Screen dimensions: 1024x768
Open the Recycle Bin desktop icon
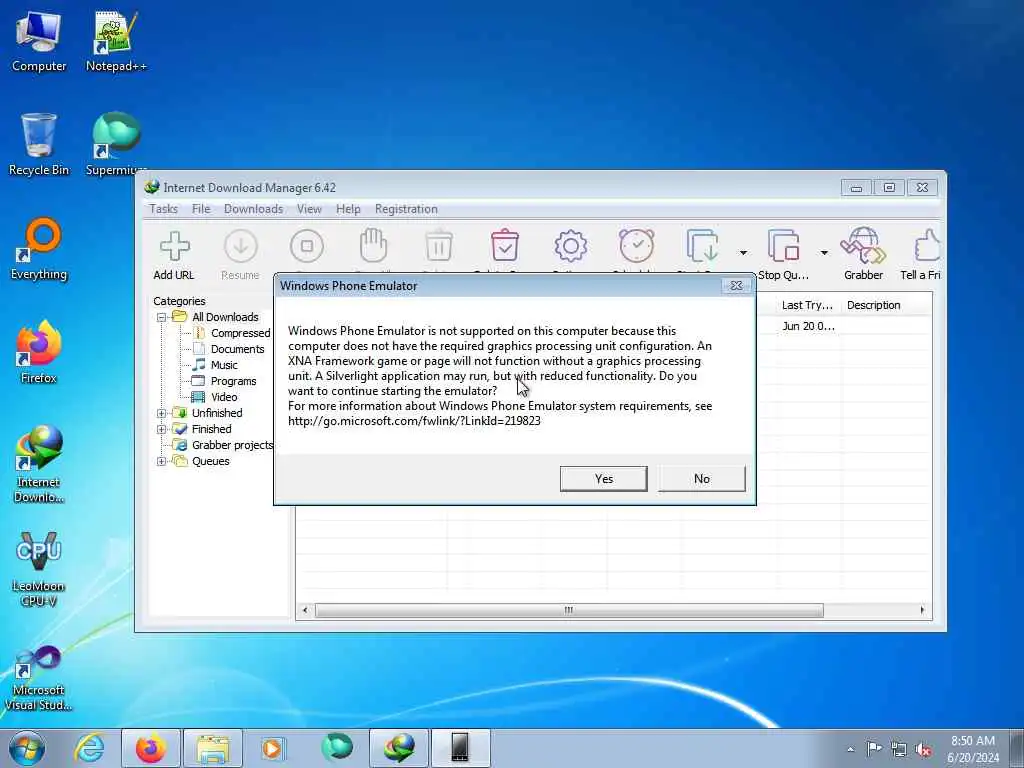pyautogui.click(x=39, y=144)
